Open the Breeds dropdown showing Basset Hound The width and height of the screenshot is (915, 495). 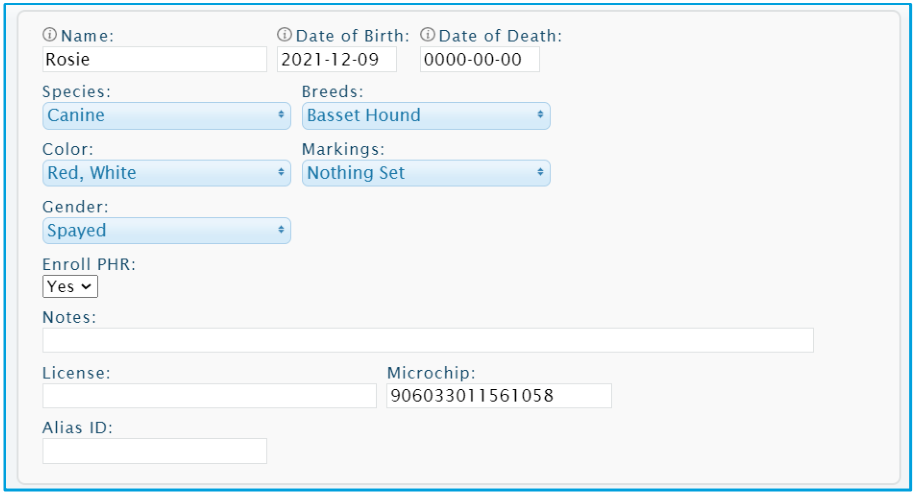426,116
